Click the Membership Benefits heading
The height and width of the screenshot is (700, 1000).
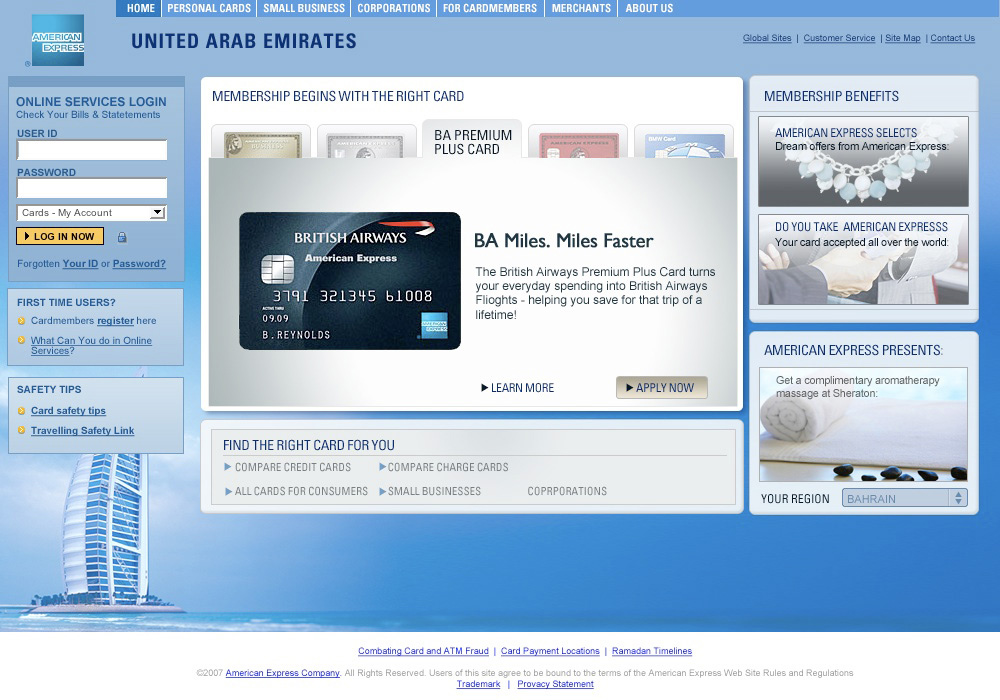tap(831, 96)
